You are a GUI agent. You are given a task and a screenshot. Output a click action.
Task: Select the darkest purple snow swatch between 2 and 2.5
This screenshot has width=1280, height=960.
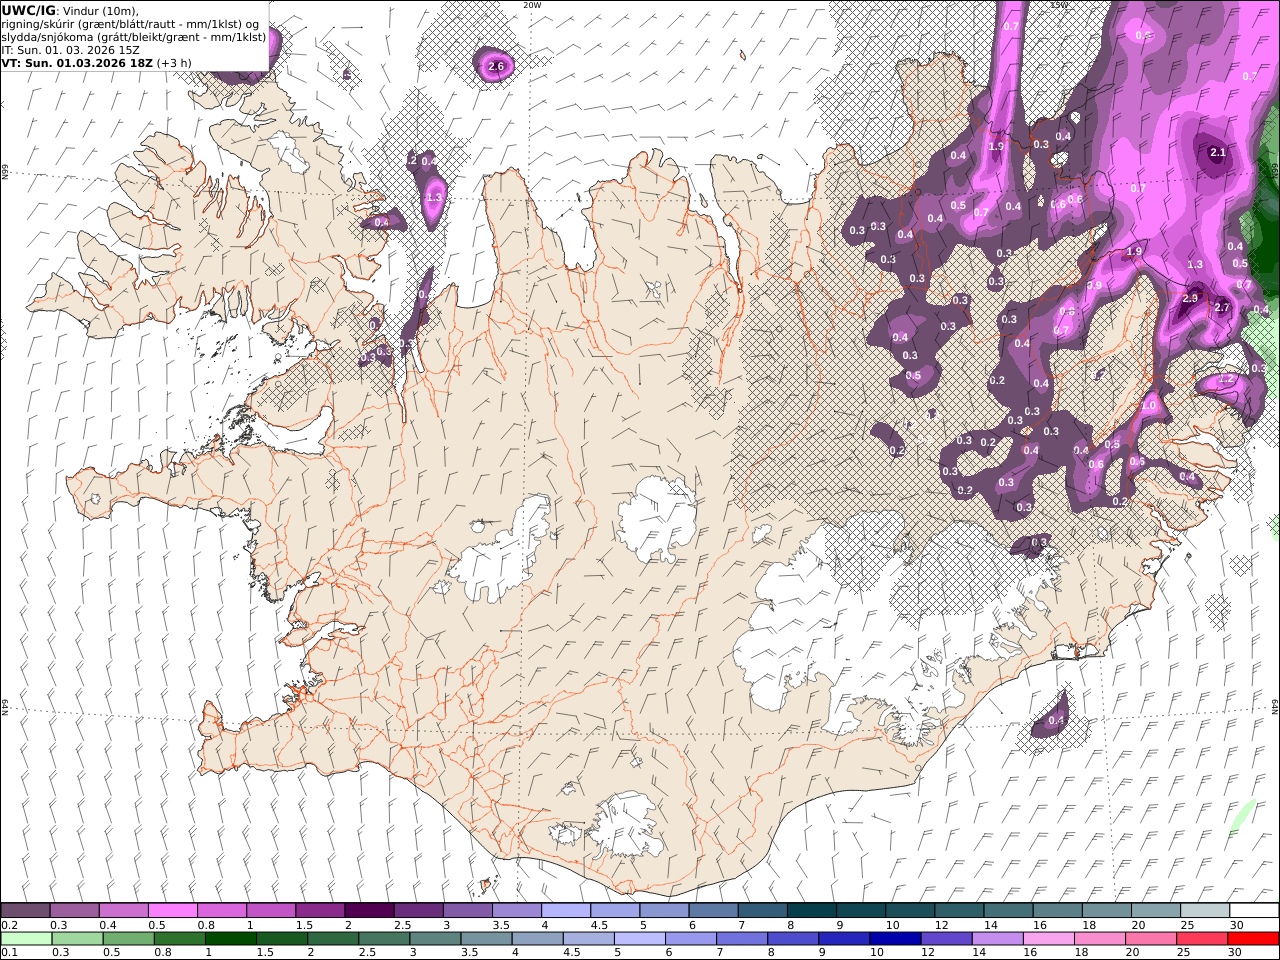click(369, 910)
